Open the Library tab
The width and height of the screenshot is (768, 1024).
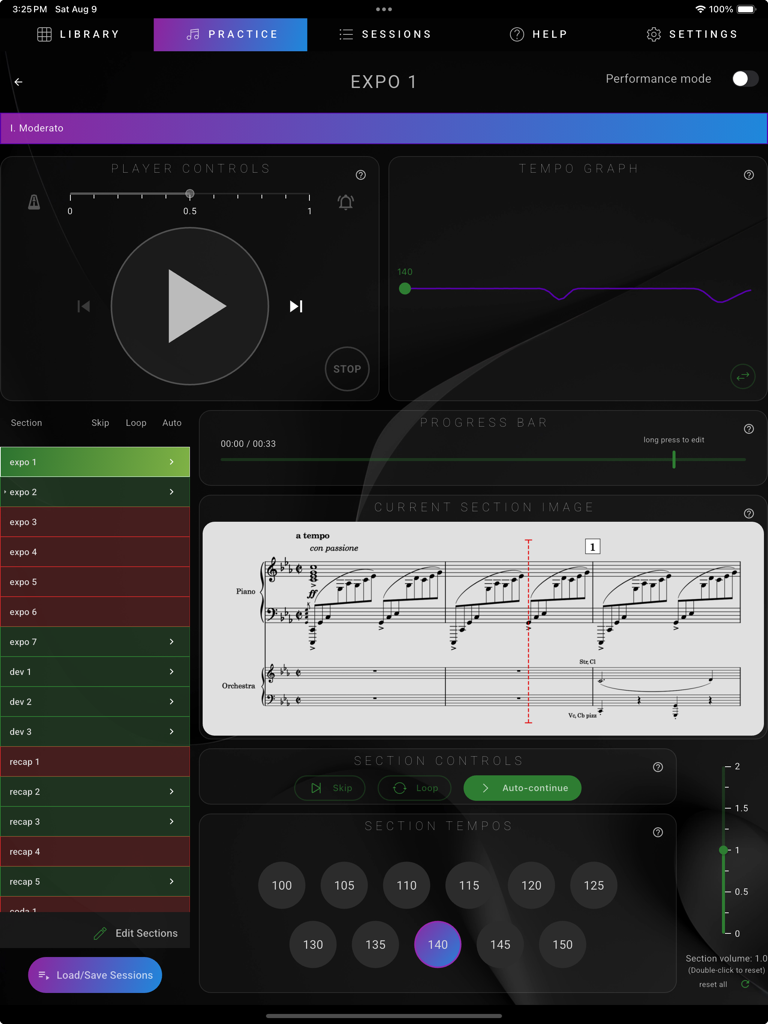(78, 34)
